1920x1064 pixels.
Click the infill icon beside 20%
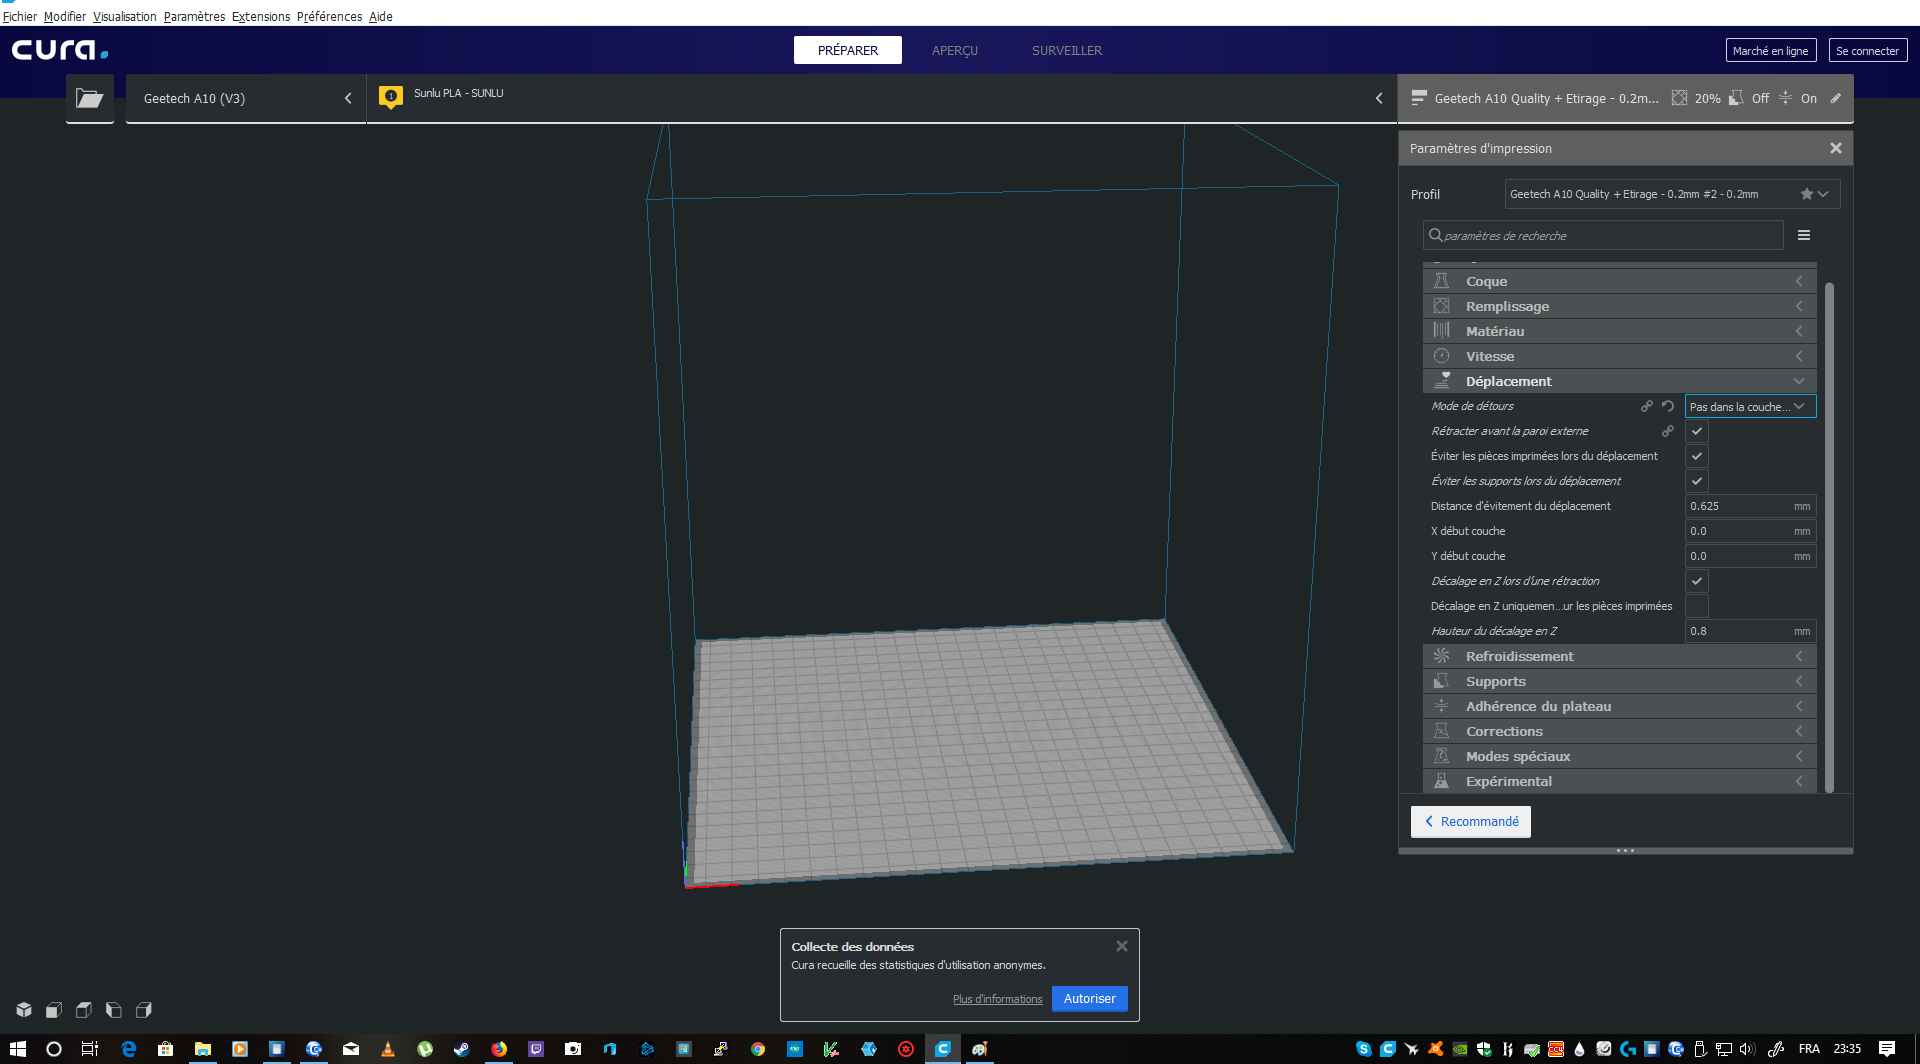1680,98
